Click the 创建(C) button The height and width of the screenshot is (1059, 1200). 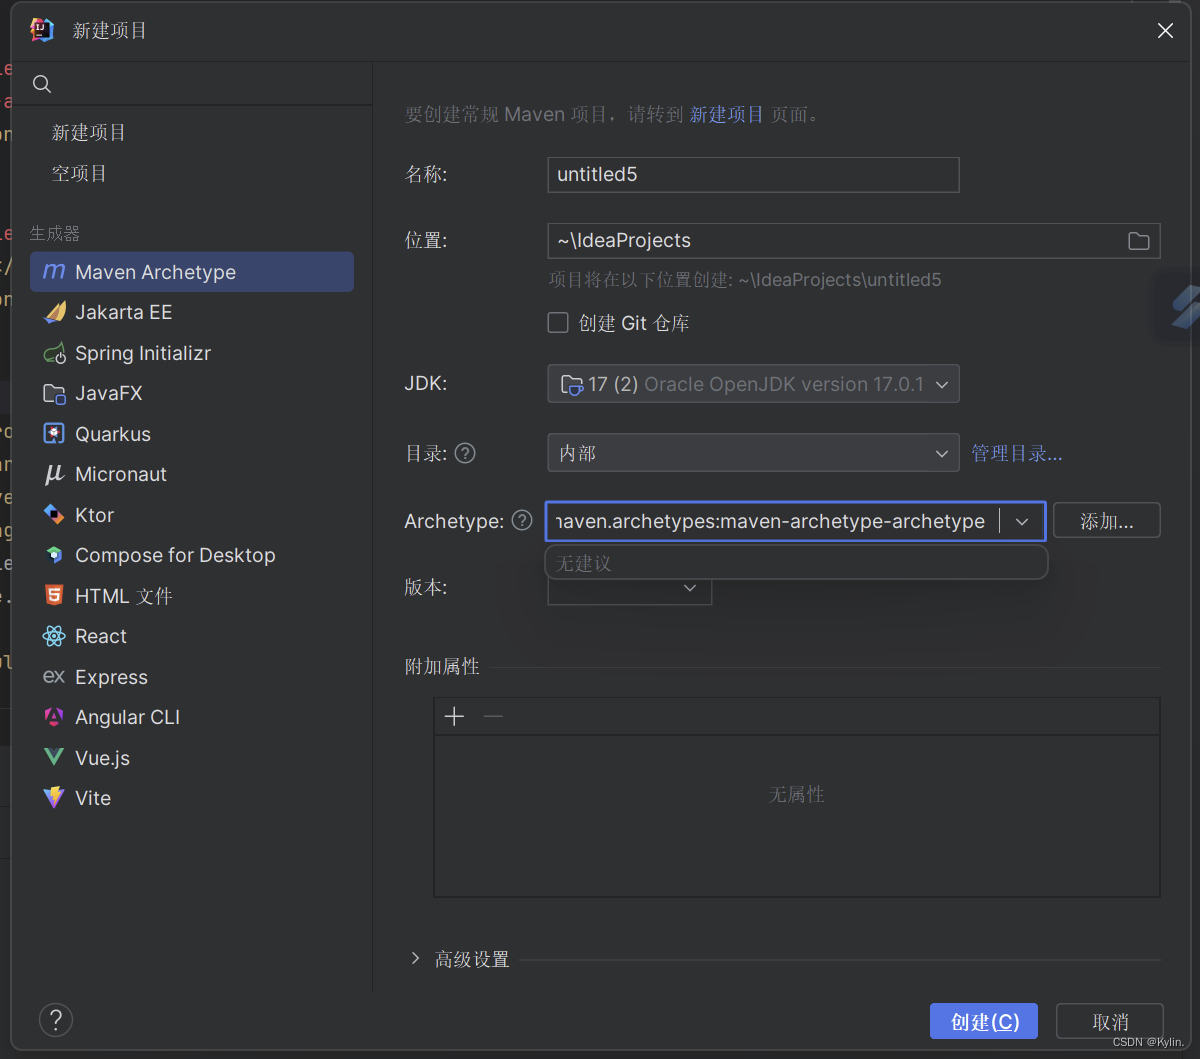(983, 1021)
